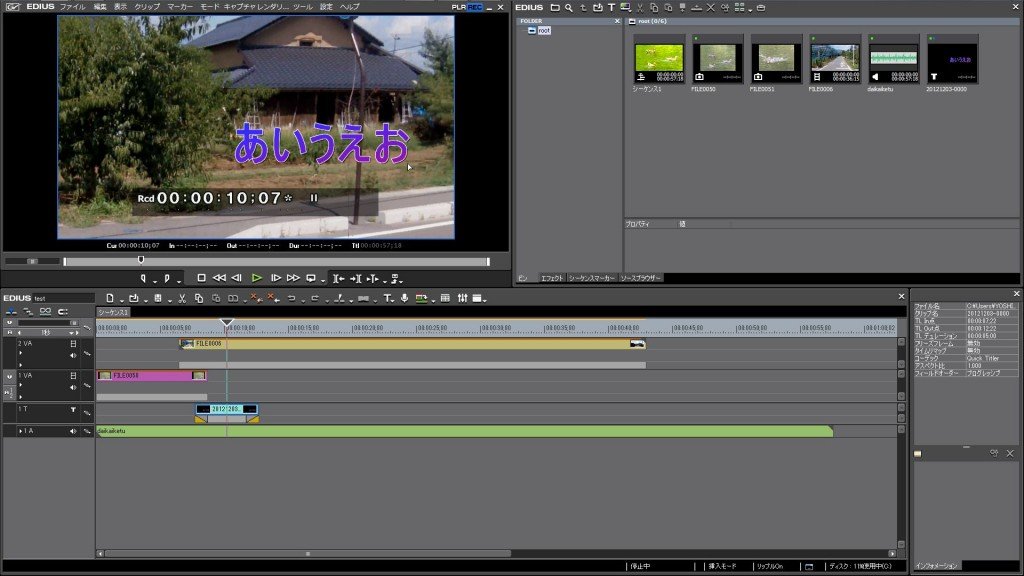The width and height of the screenshot is (1024, 576).
Task: Search bin with magnifier icon
Action: click(569, 8)
